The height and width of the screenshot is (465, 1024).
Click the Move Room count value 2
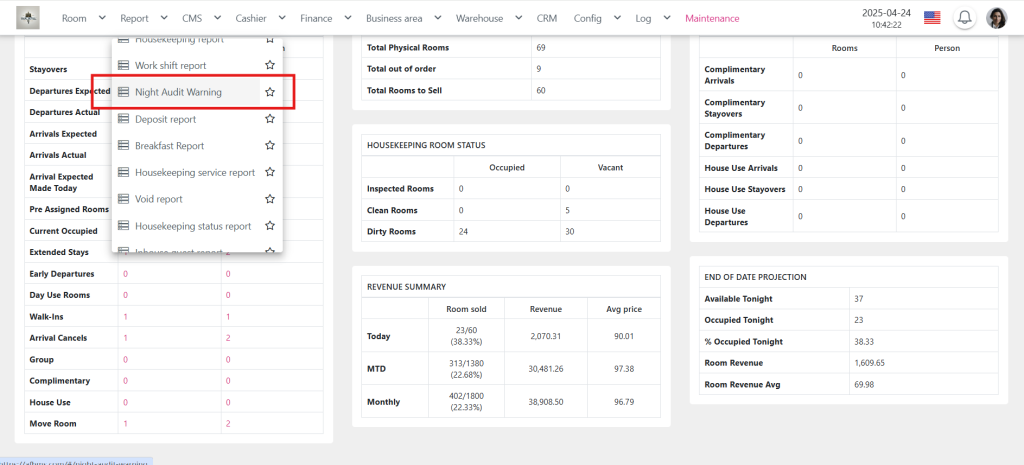point(228,424)
